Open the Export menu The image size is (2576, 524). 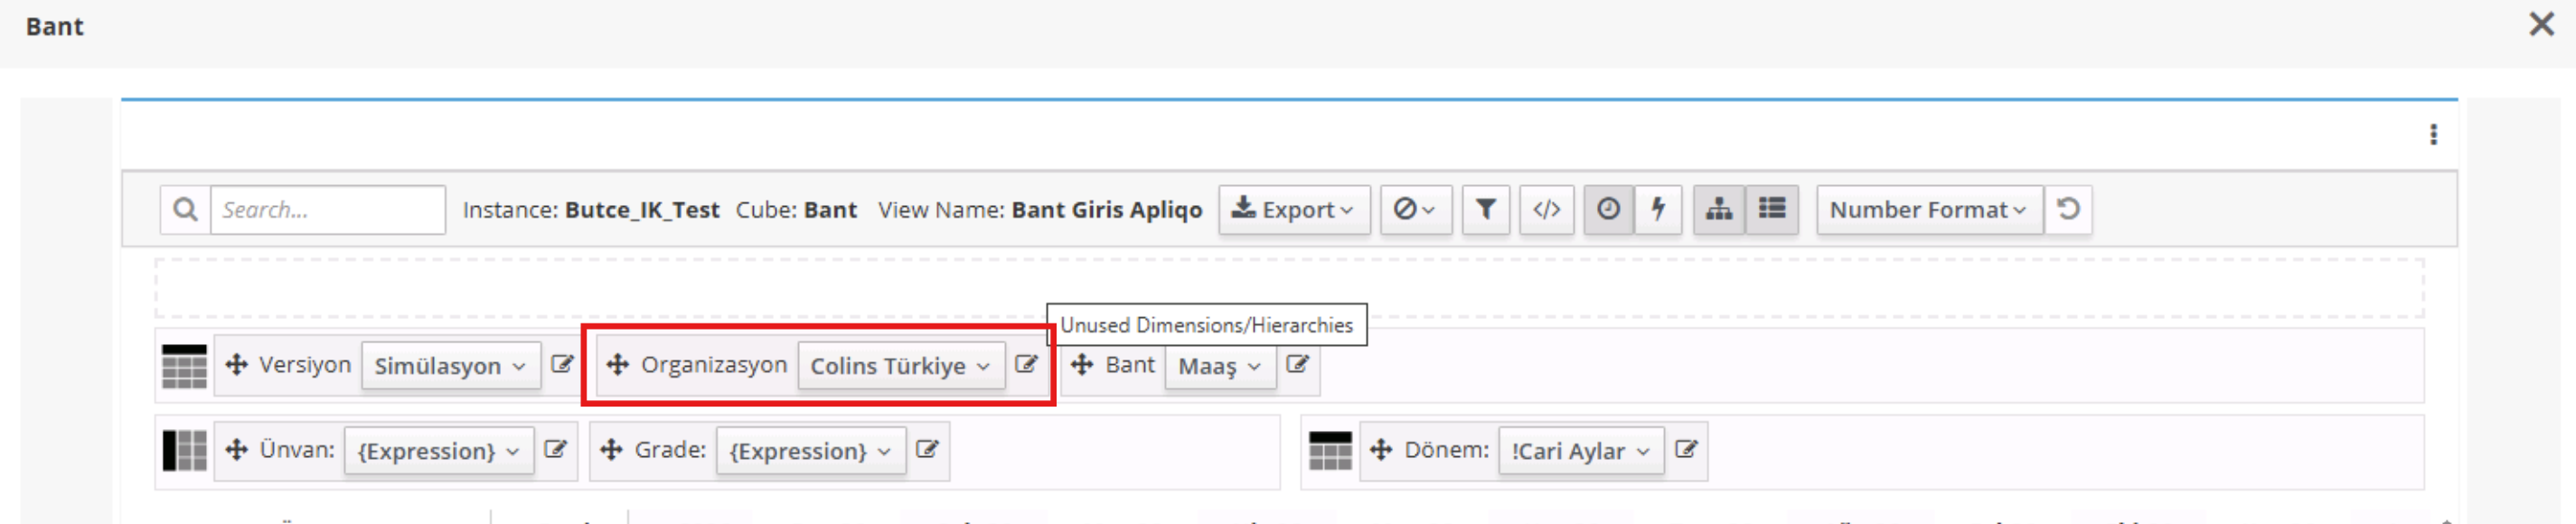1293,210
